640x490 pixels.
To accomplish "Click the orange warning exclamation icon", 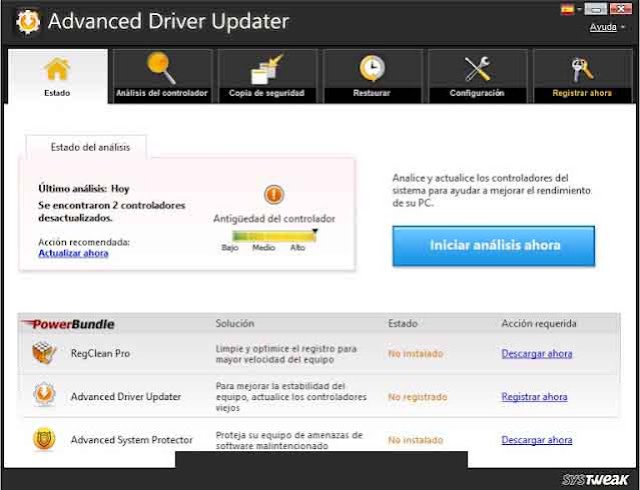I will pos(274,194).
